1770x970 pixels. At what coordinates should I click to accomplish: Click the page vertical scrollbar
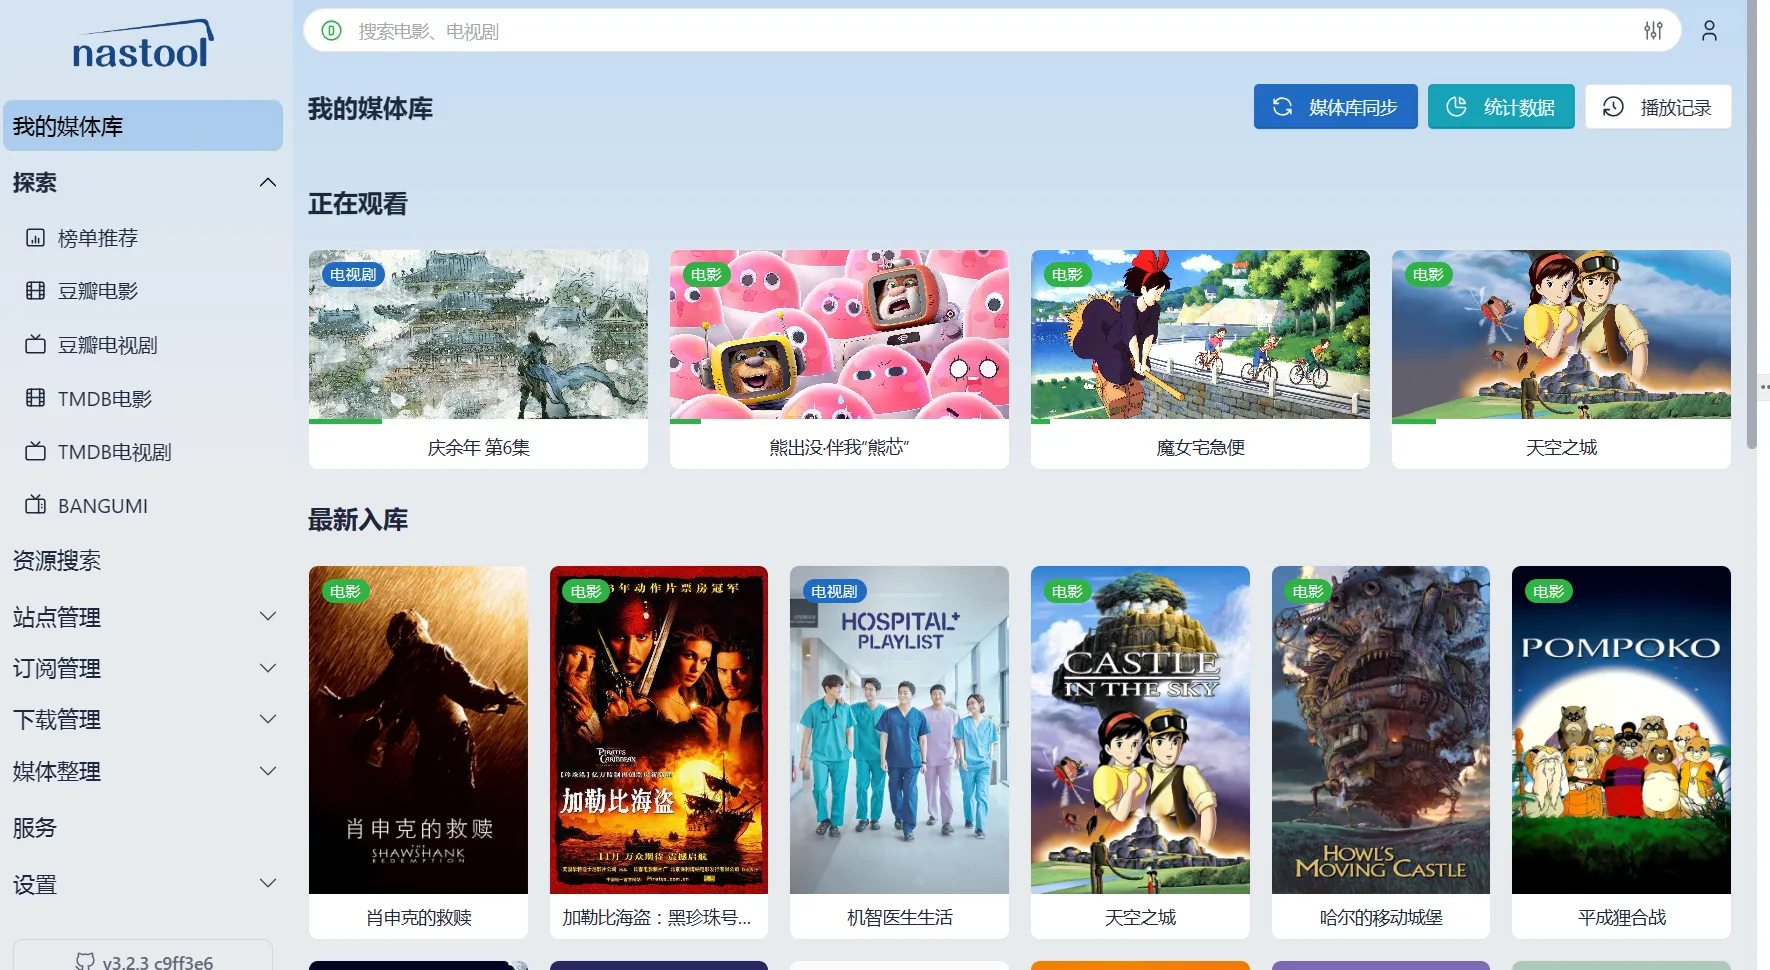click(x=1751, y=225)
